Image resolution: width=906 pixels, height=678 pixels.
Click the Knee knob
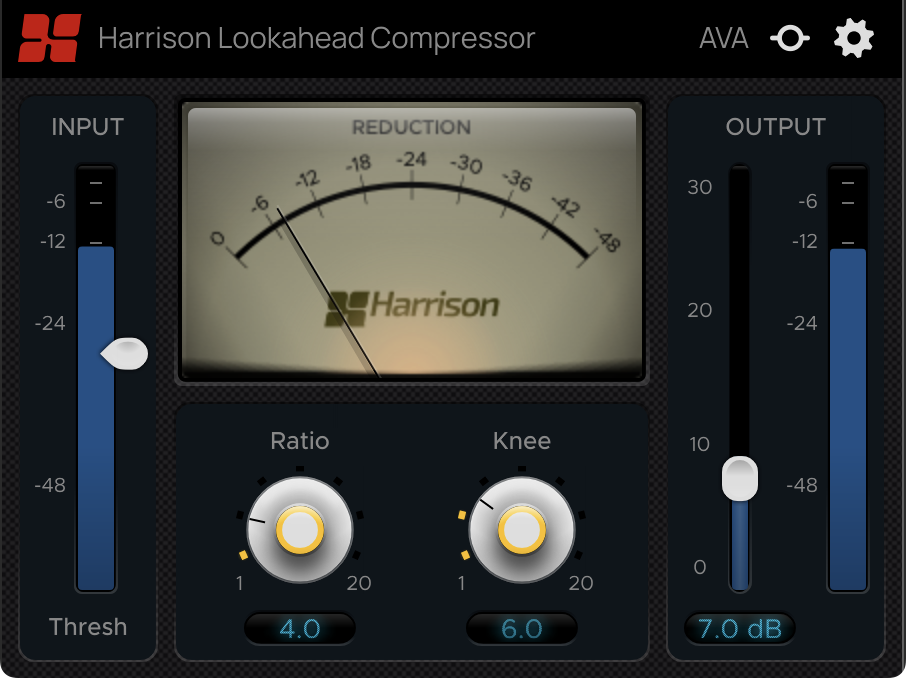(522, 529)
